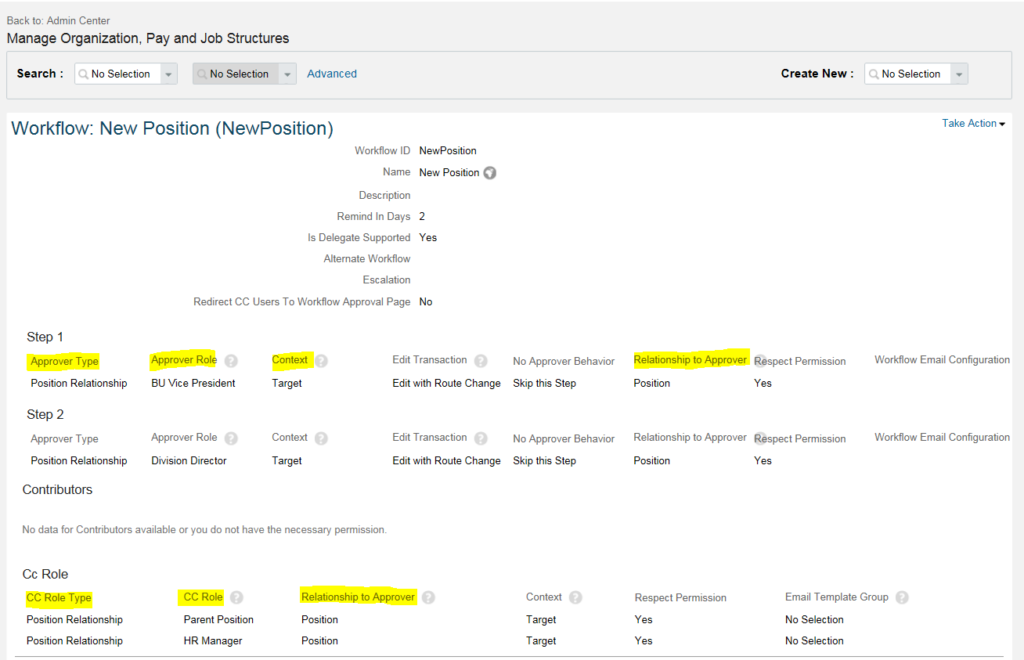Open help icon beside Step 2 Approver Role
Viewport: 1024px width, 660px height.
[x=231, y=439]
